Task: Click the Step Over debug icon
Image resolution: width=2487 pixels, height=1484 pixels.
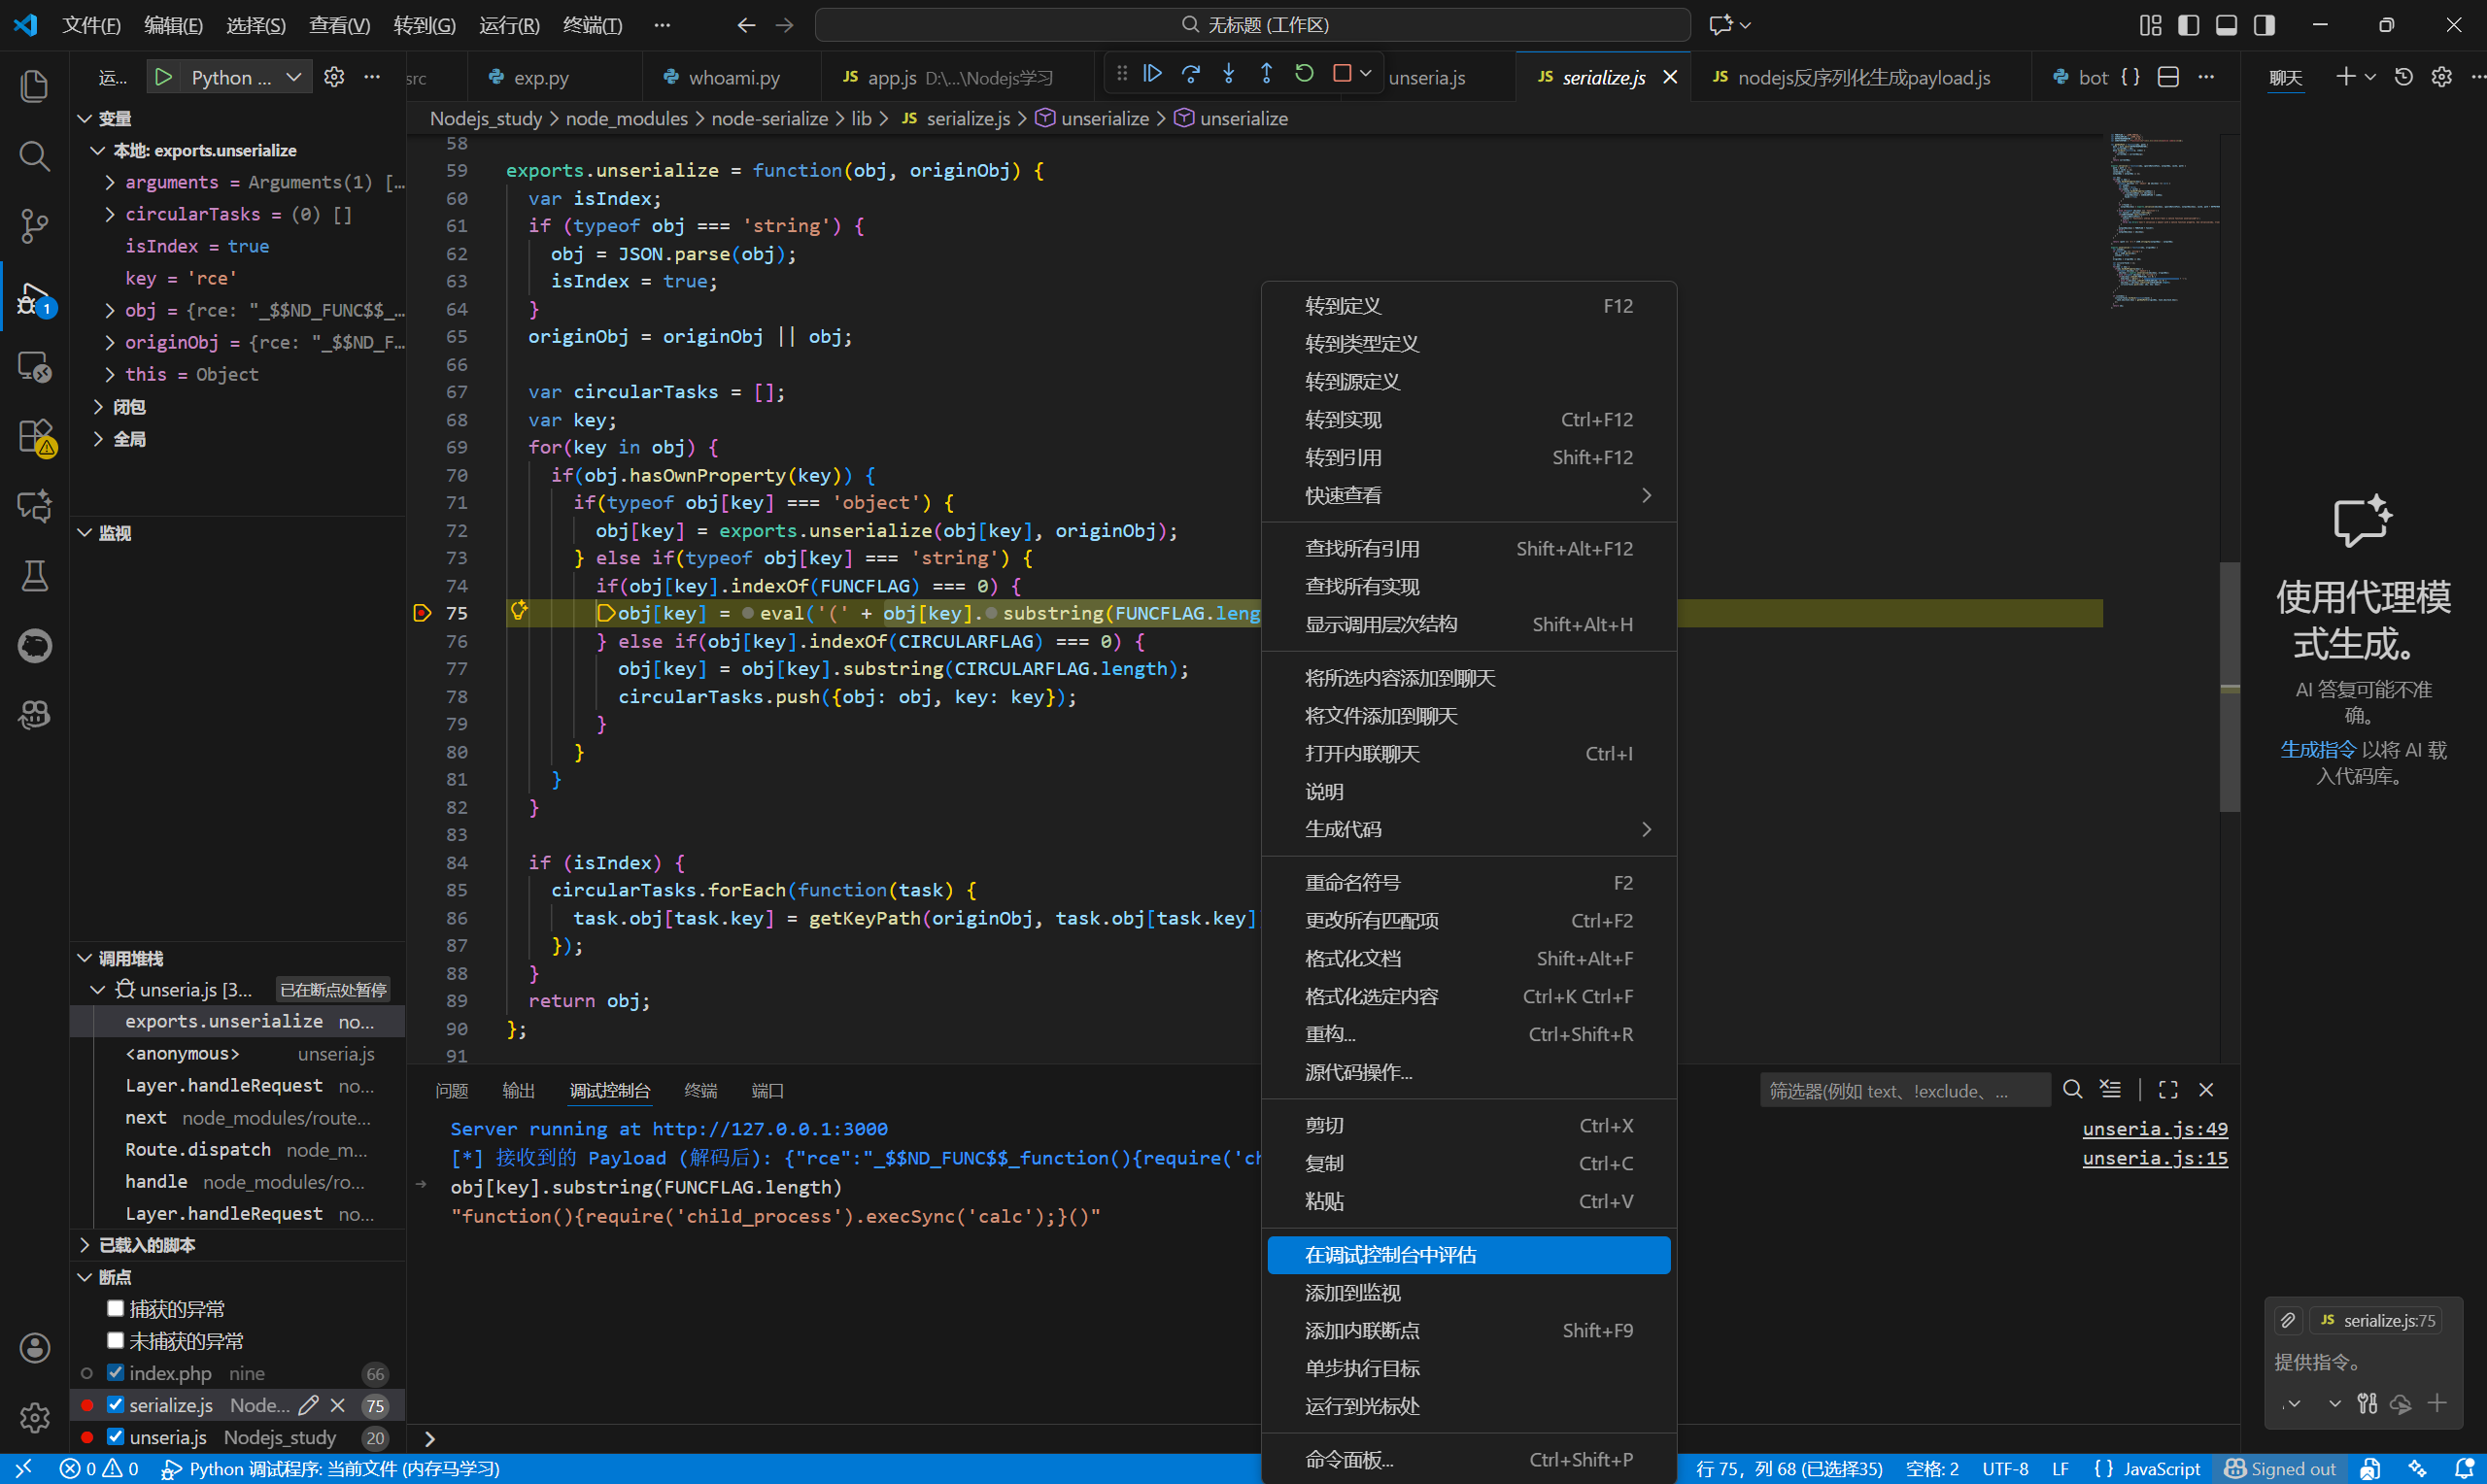Action: (x=1190, y=74)
